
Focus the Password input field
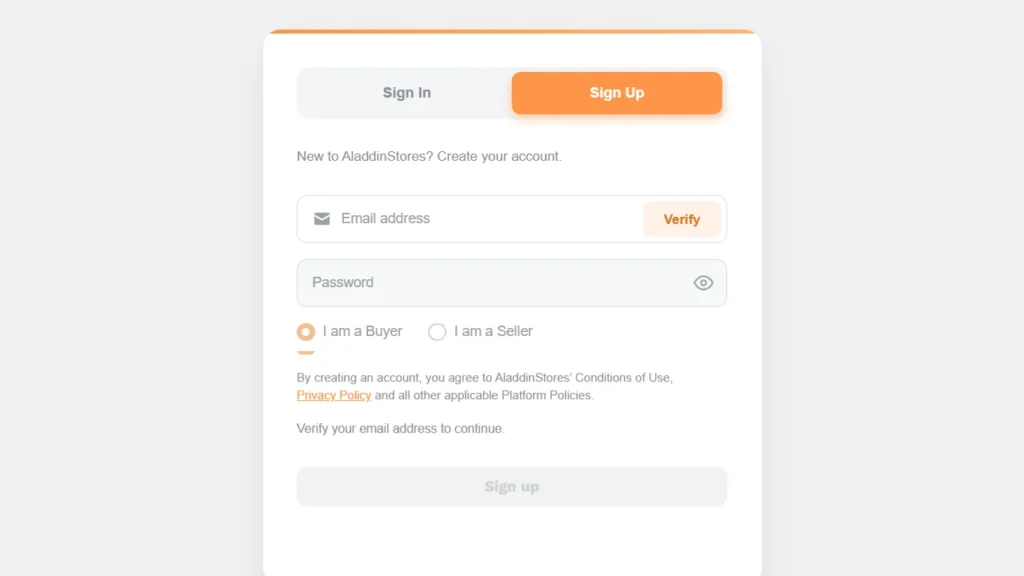click(x=511, y=283)
